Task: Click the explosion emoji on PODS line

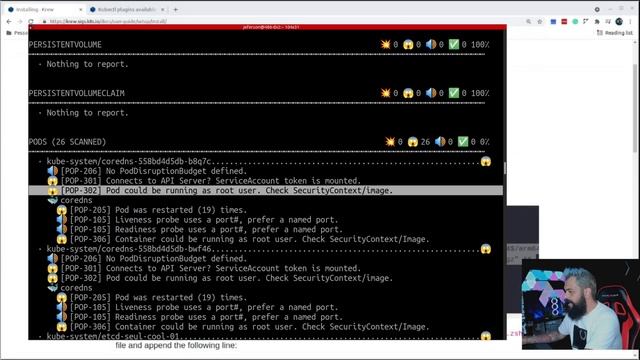Action: tap(390, 142)
